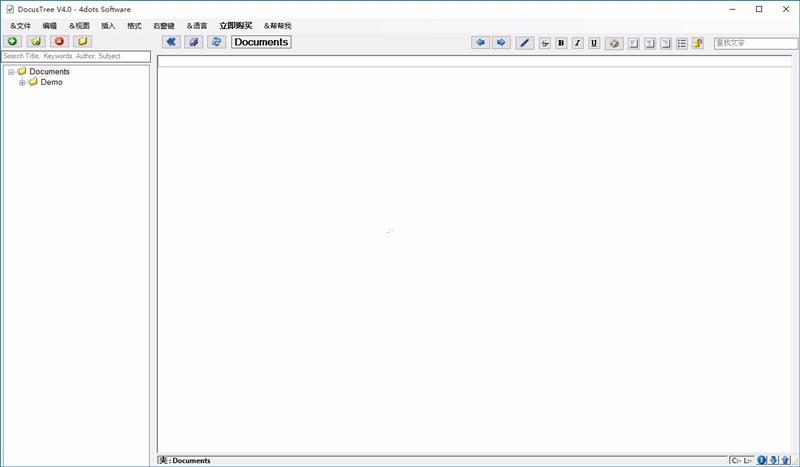Open the 编辑 menu

50,25
